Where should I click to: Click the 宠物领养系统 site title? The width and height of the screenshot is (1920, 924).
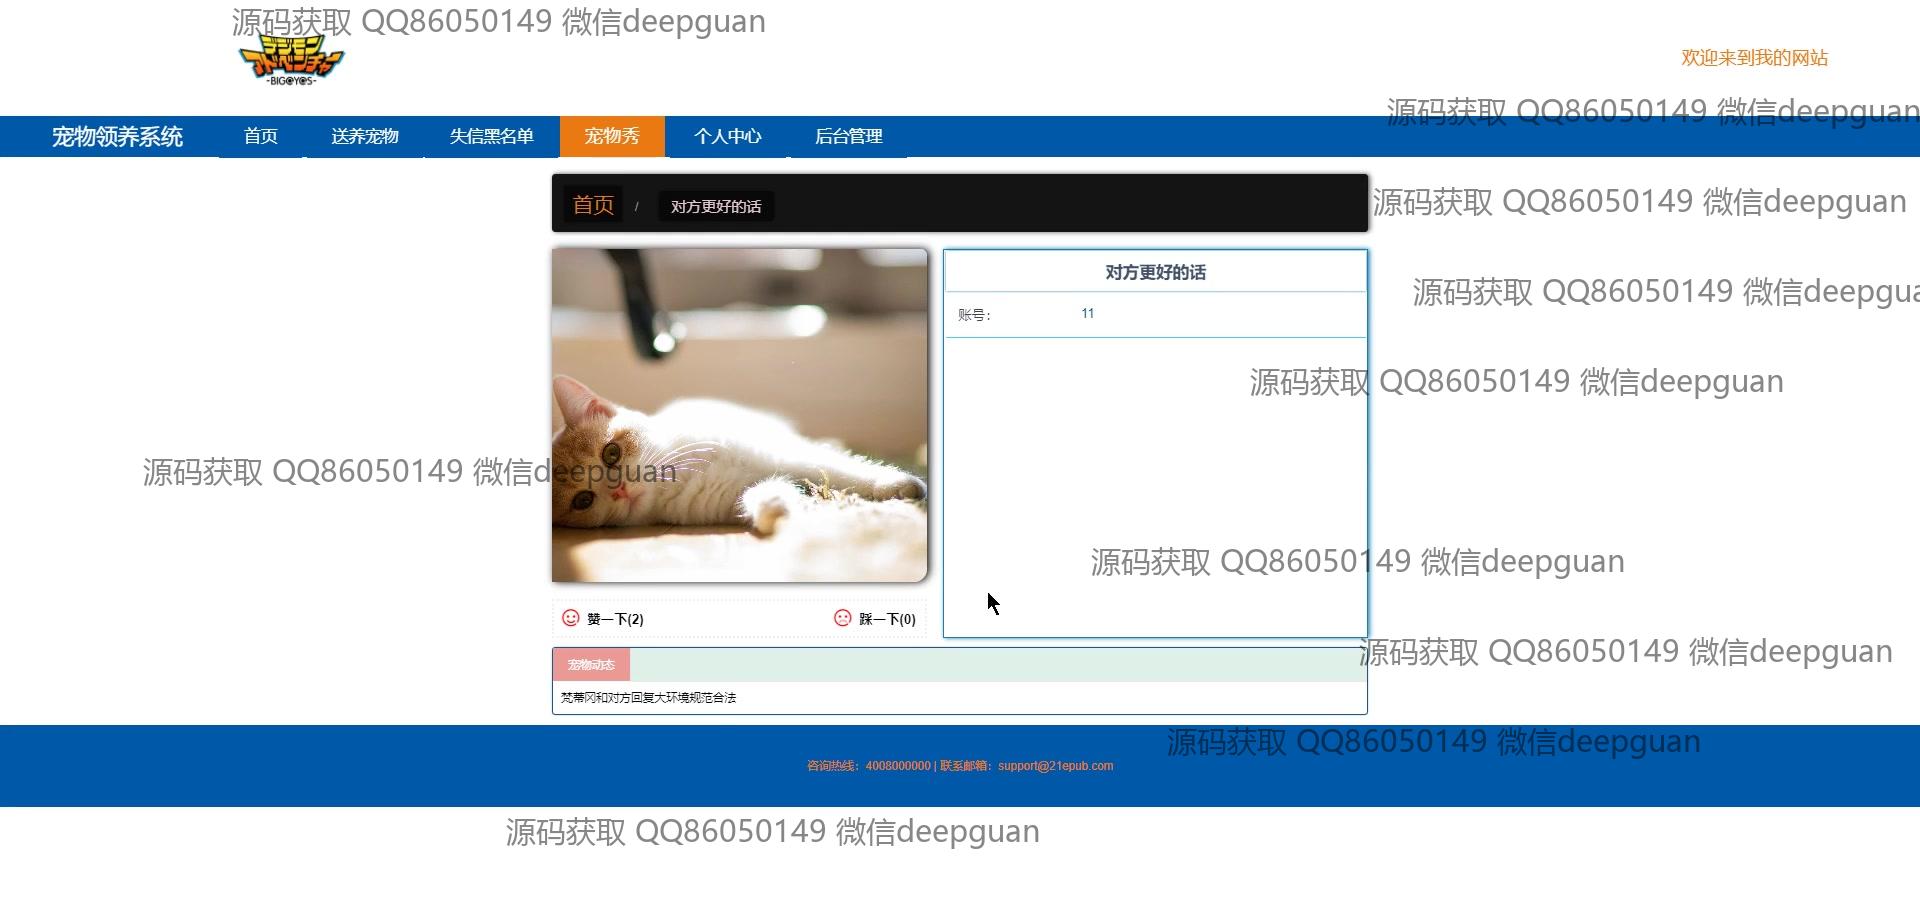click(x=117, y=137)
